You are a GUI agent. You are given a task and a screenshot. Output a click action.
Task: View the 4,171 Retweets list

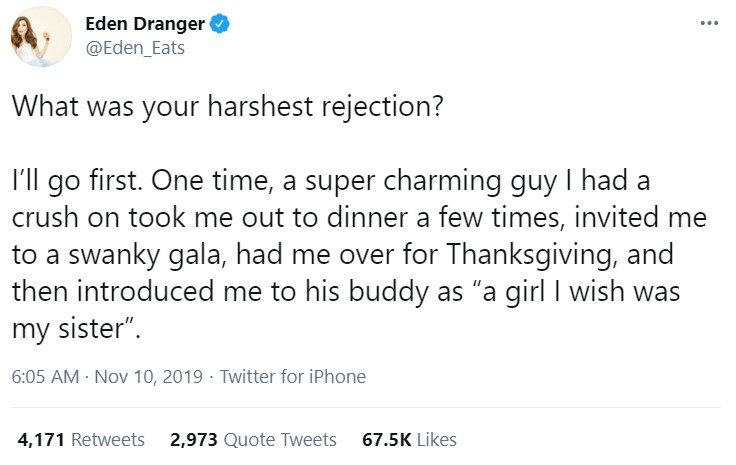pos(82,439)
